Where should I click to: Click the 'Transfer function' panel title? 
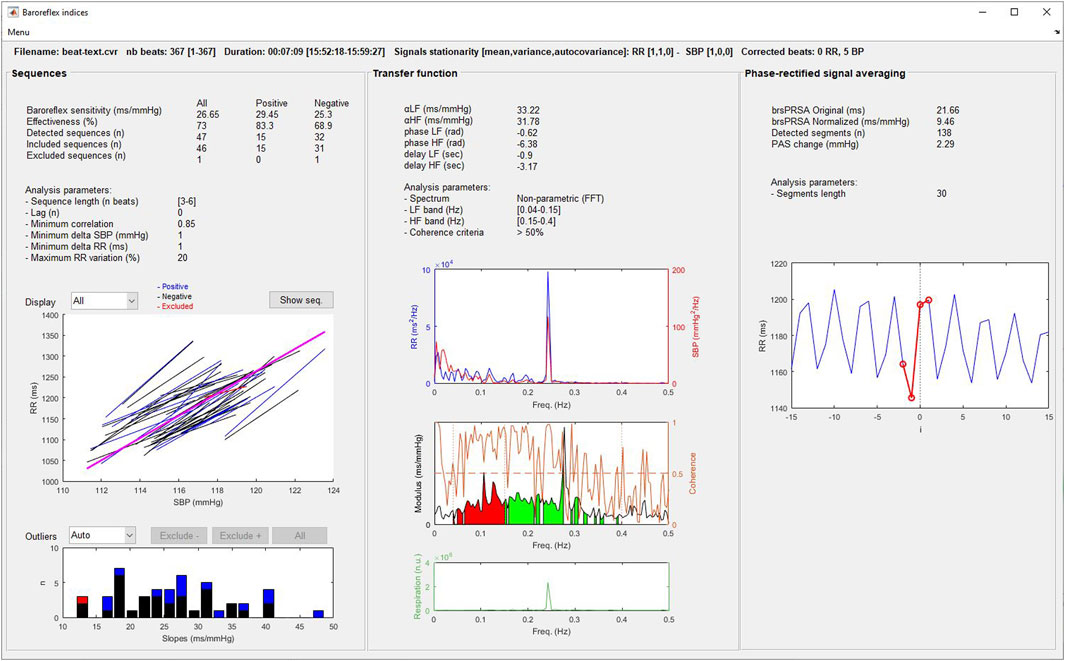[x=415, y=73]
